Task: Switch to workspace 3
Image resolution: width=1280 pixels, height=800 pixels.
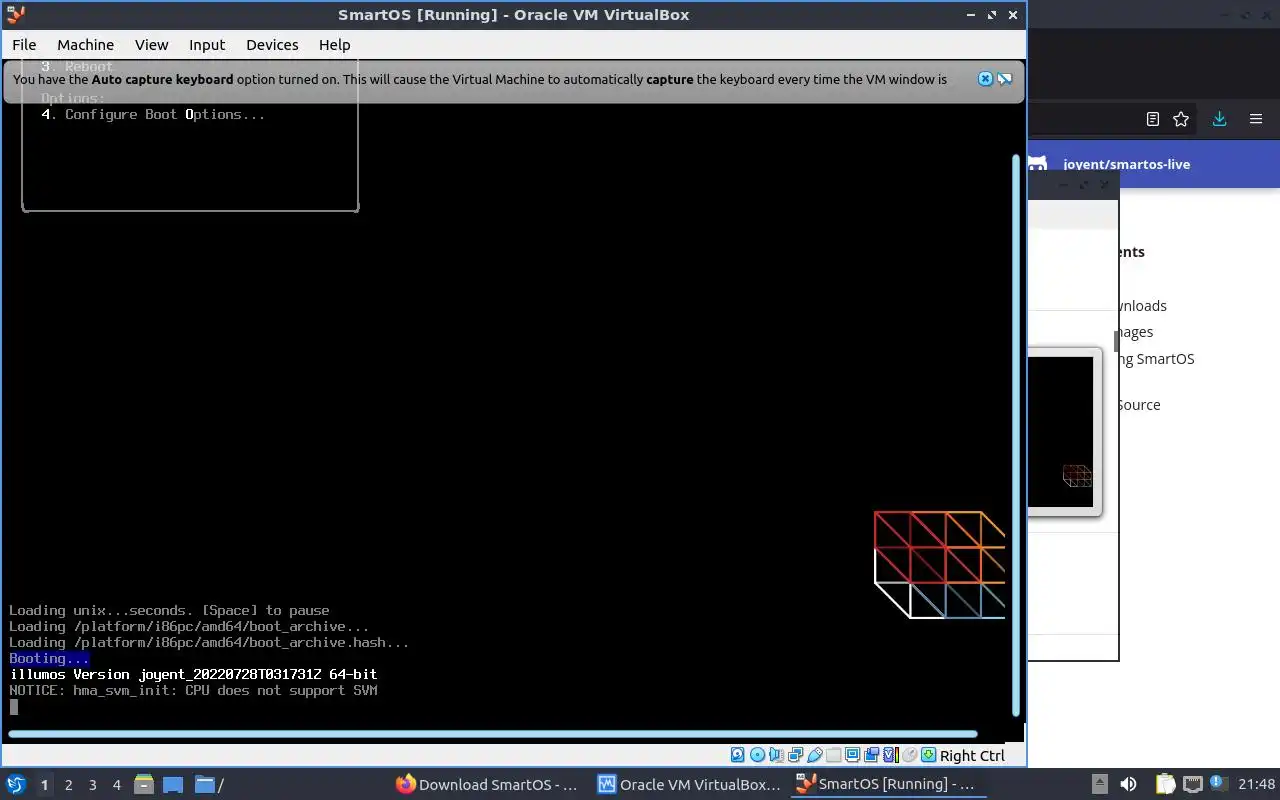Action: (x=92, y=785)
